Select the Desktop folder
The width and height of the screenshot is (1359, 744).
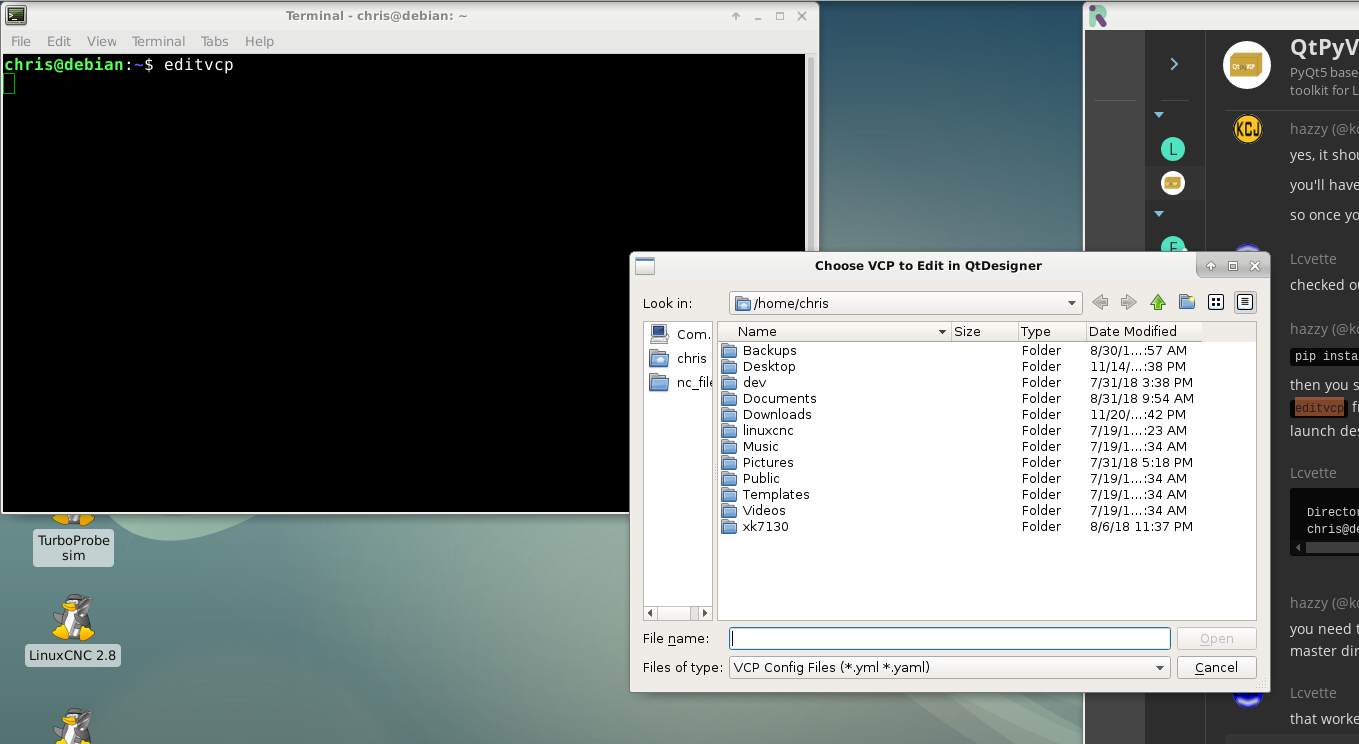click(769, 366)
